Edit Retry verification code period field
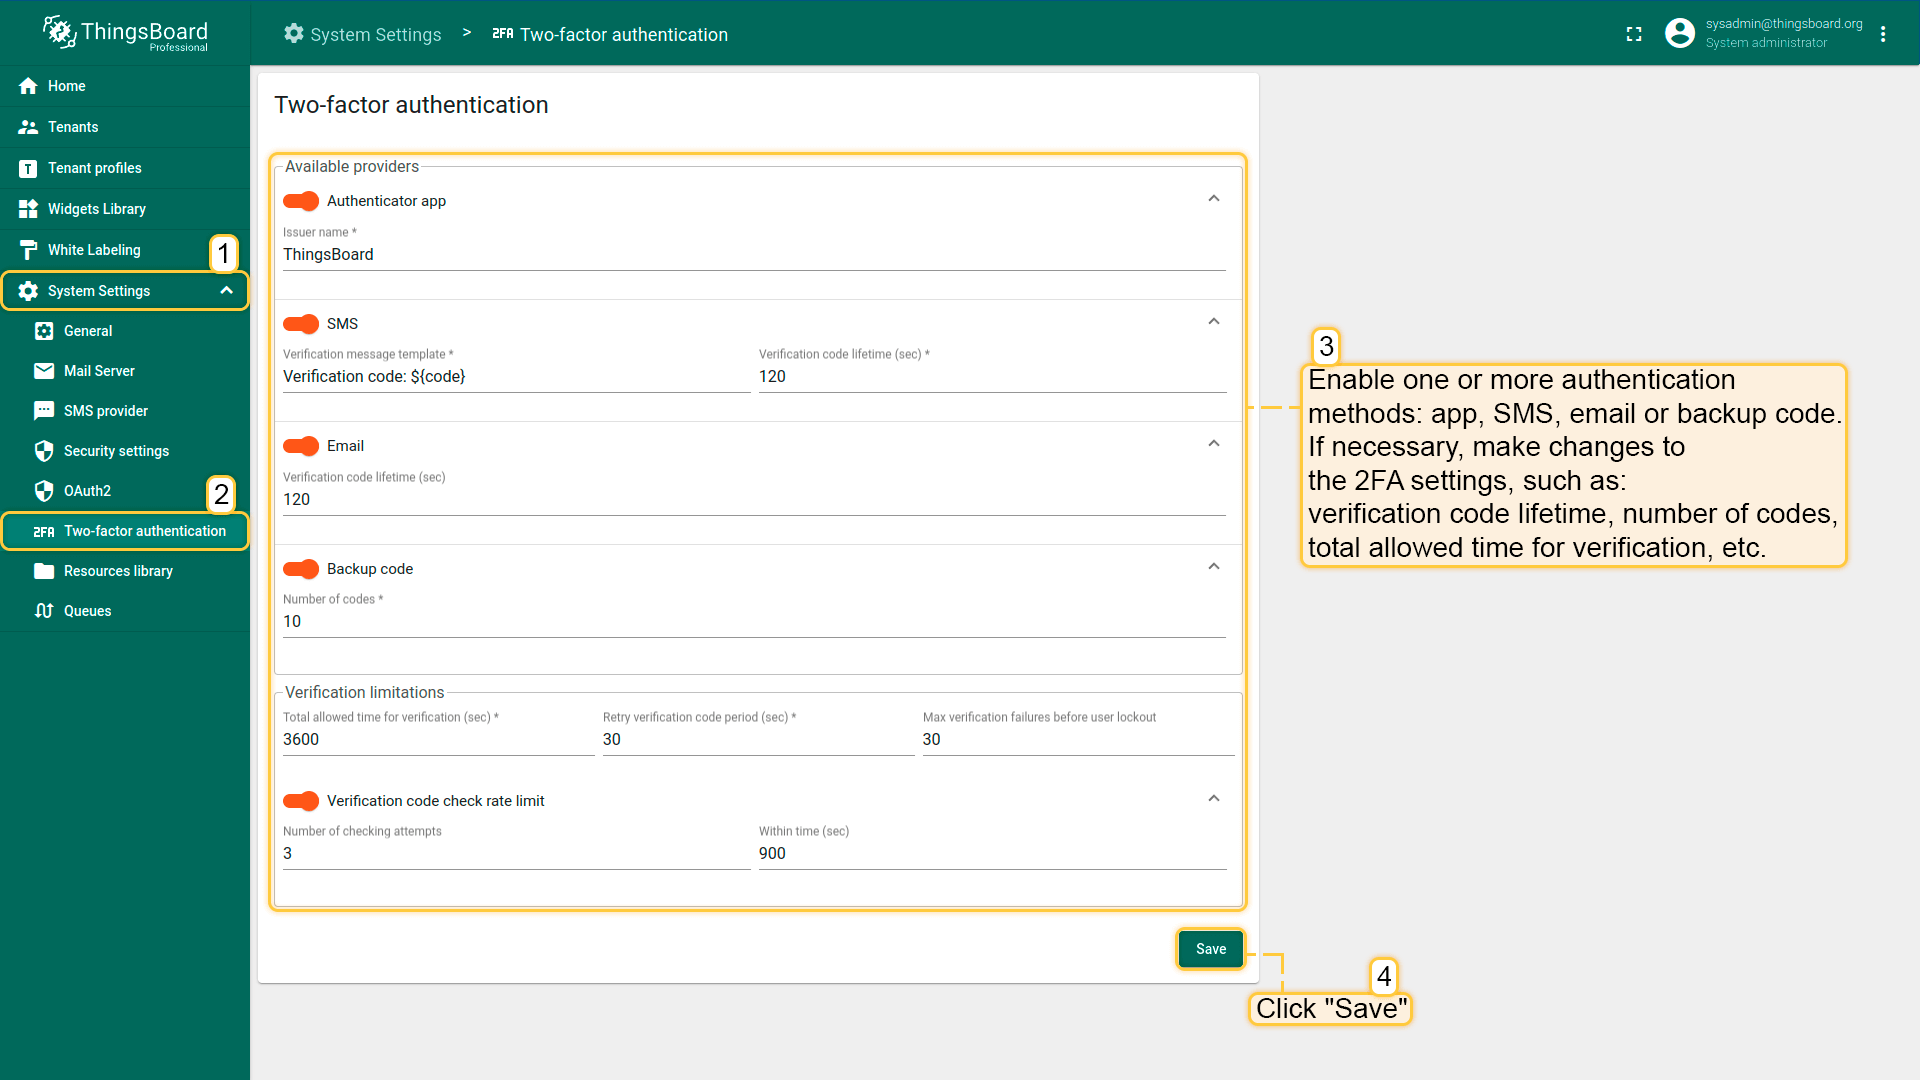The height and width of the screenshot is (1080, 1920). point(758,740)
